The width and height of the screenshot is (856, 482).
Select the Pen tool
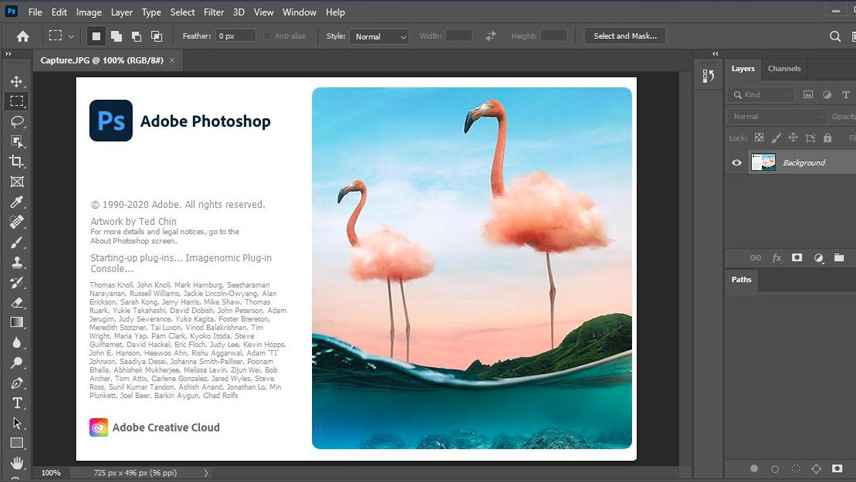(x=16, y=383)
